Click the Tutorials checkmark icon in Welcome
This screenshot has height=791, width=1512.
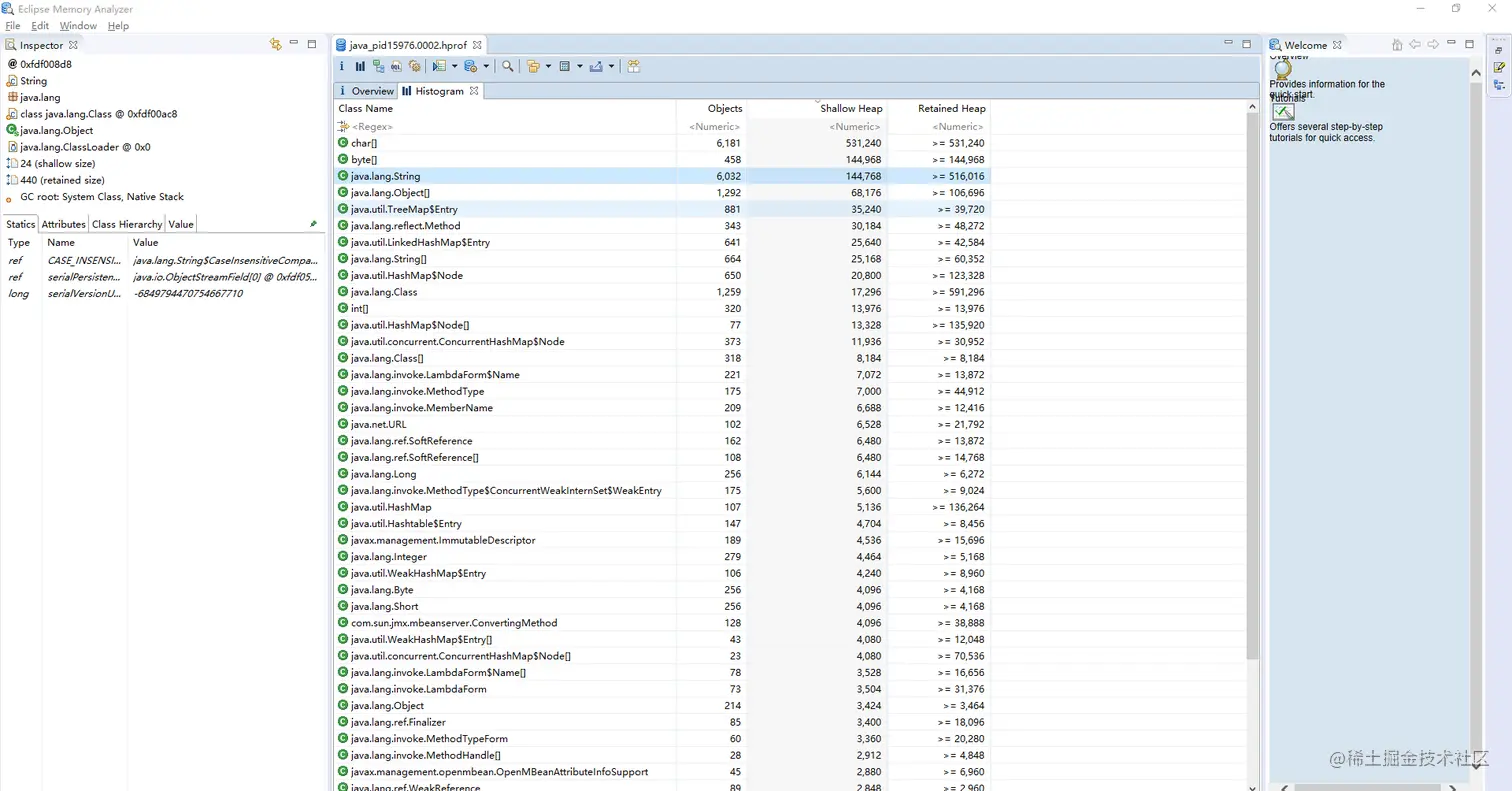click(1283, 111)
